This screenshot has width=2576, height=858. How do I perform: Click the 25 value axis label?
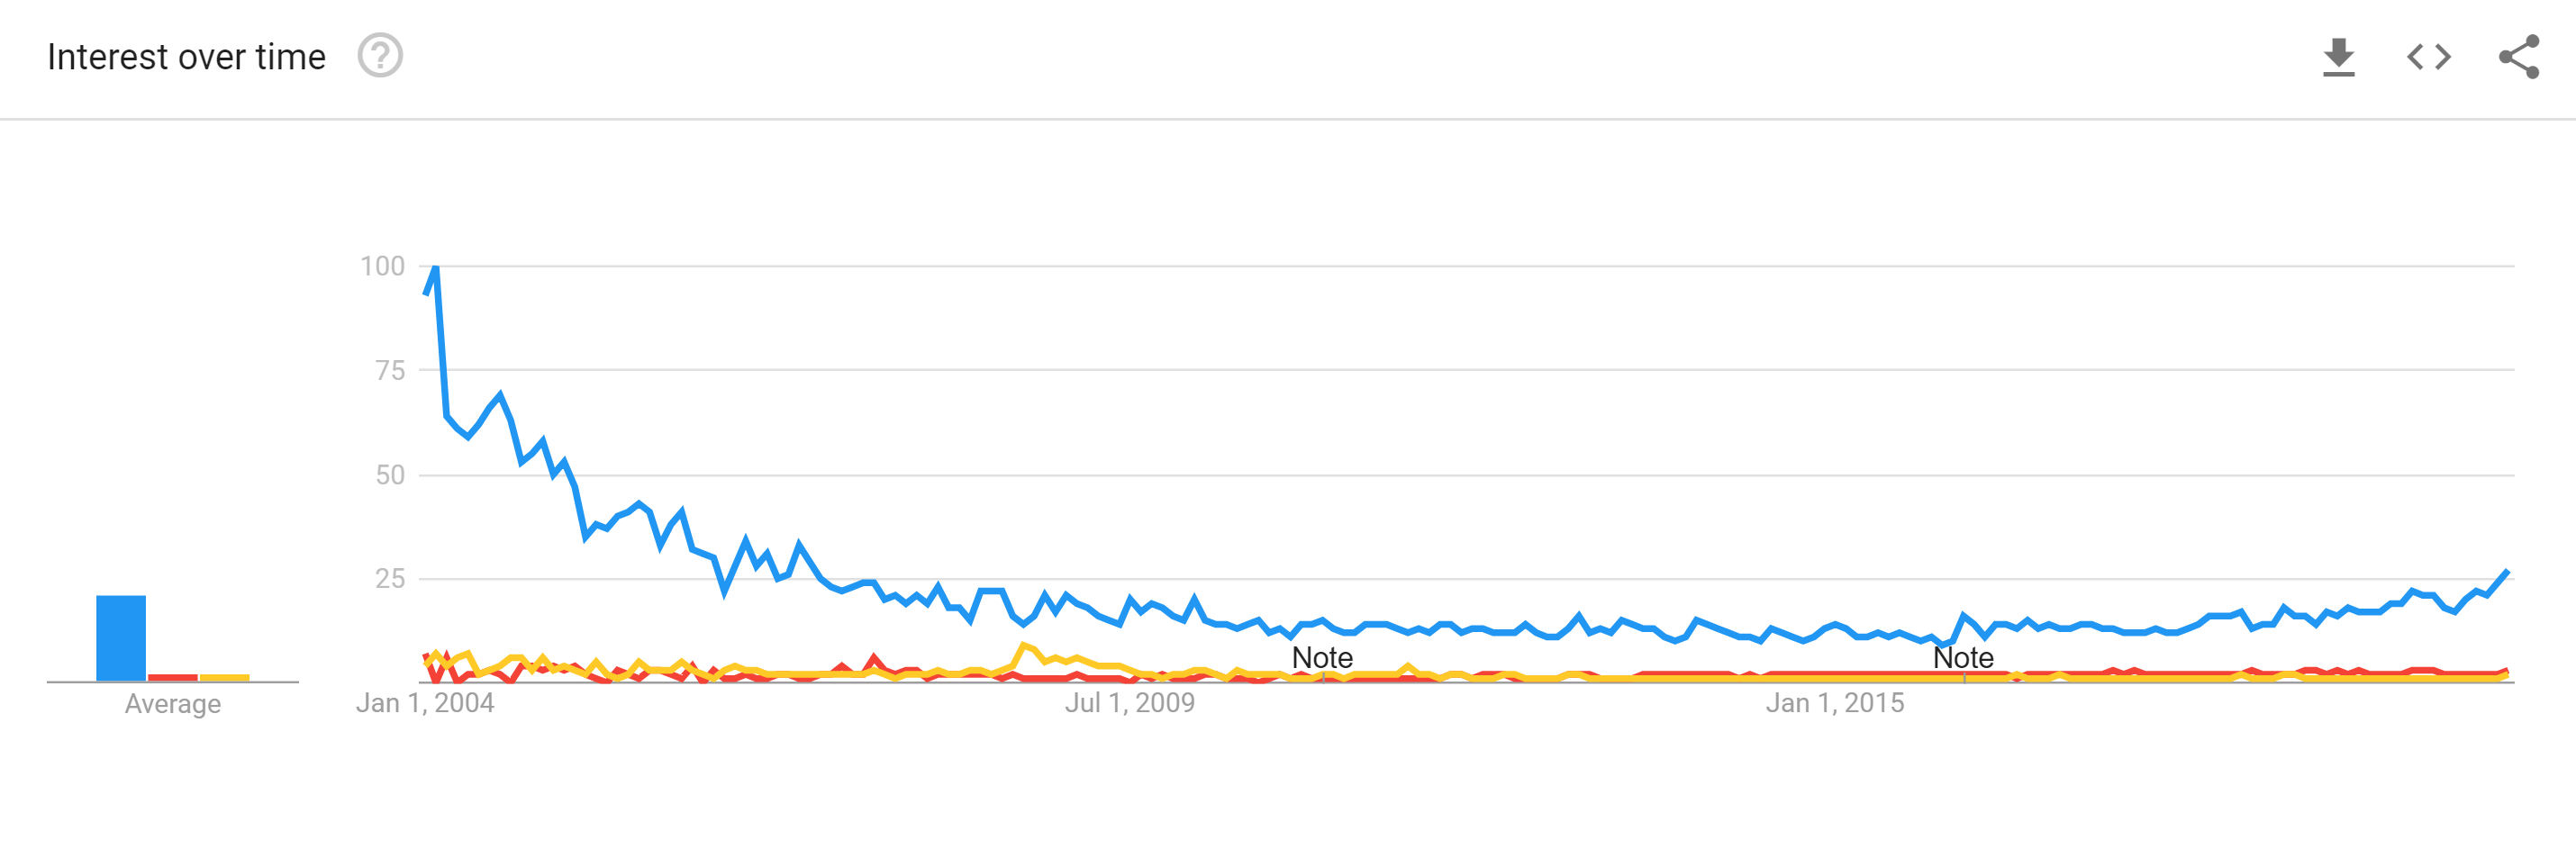390,579
